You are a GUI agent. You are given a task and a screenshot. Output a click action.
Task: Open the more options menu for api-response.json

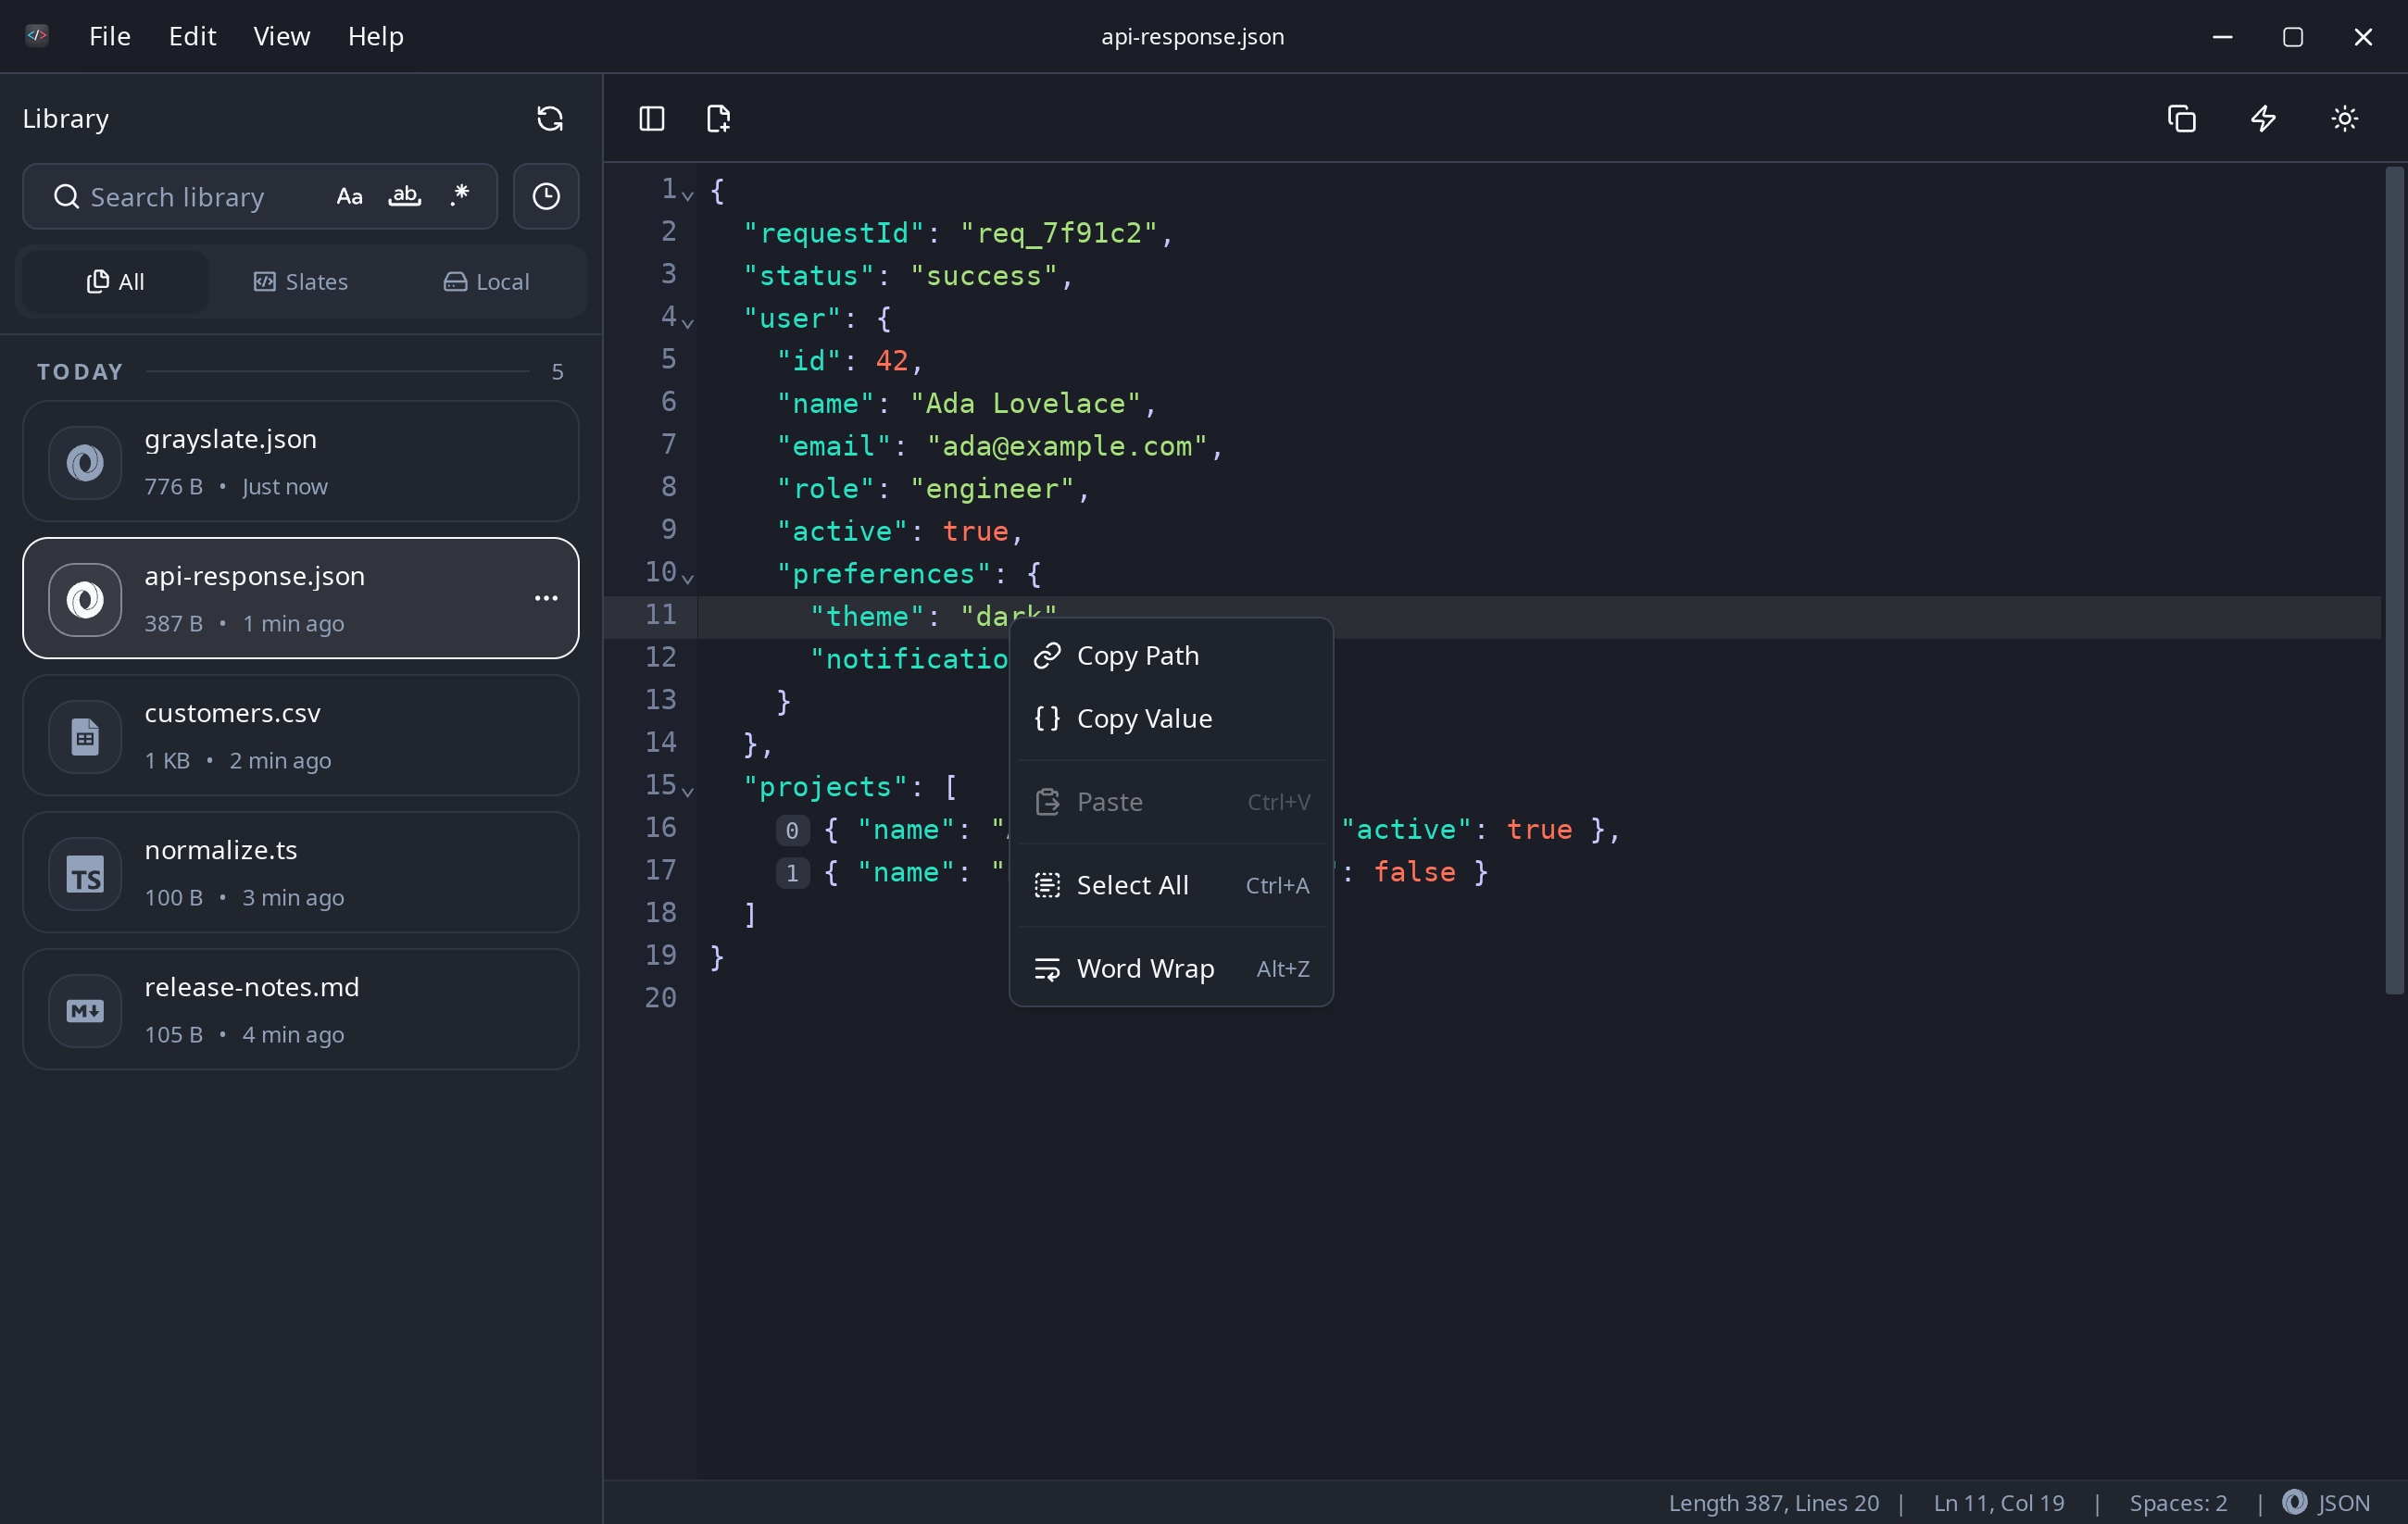point(546,598)
